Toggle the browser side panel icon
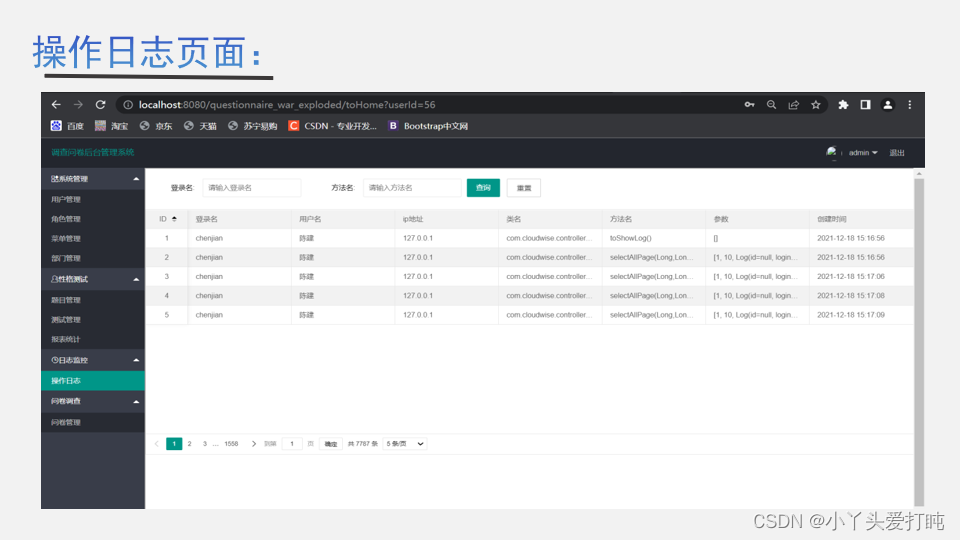 pos(865,105)
